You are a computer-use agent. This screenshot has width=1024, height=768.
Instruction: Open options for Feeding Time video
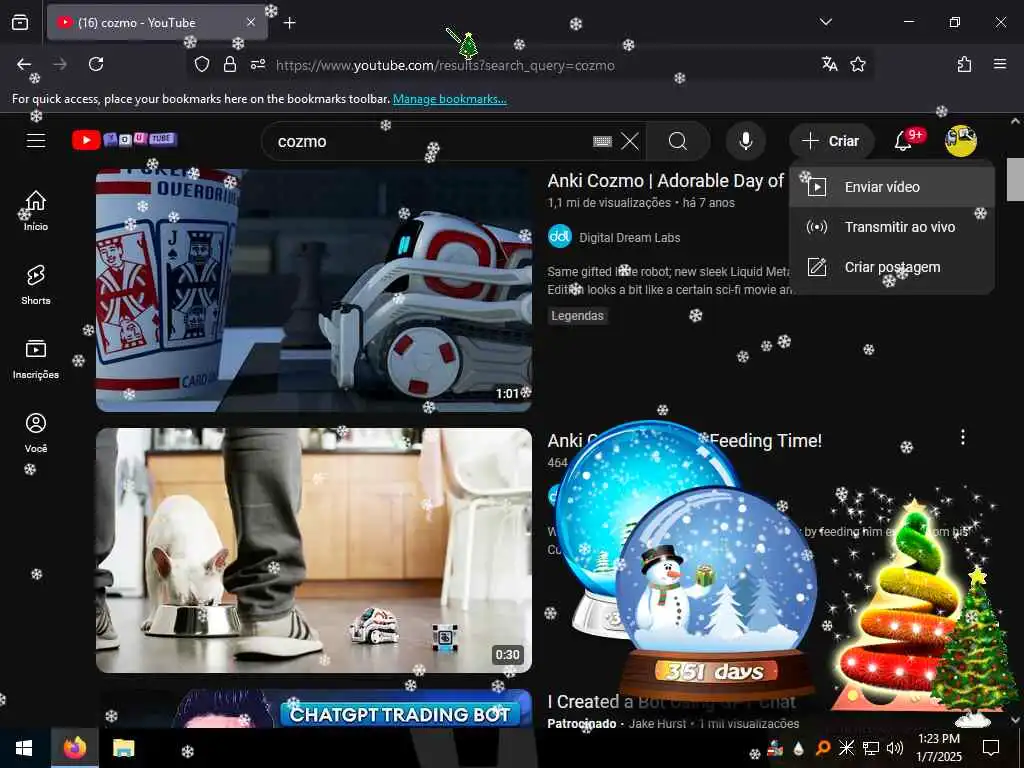point(963,437)
